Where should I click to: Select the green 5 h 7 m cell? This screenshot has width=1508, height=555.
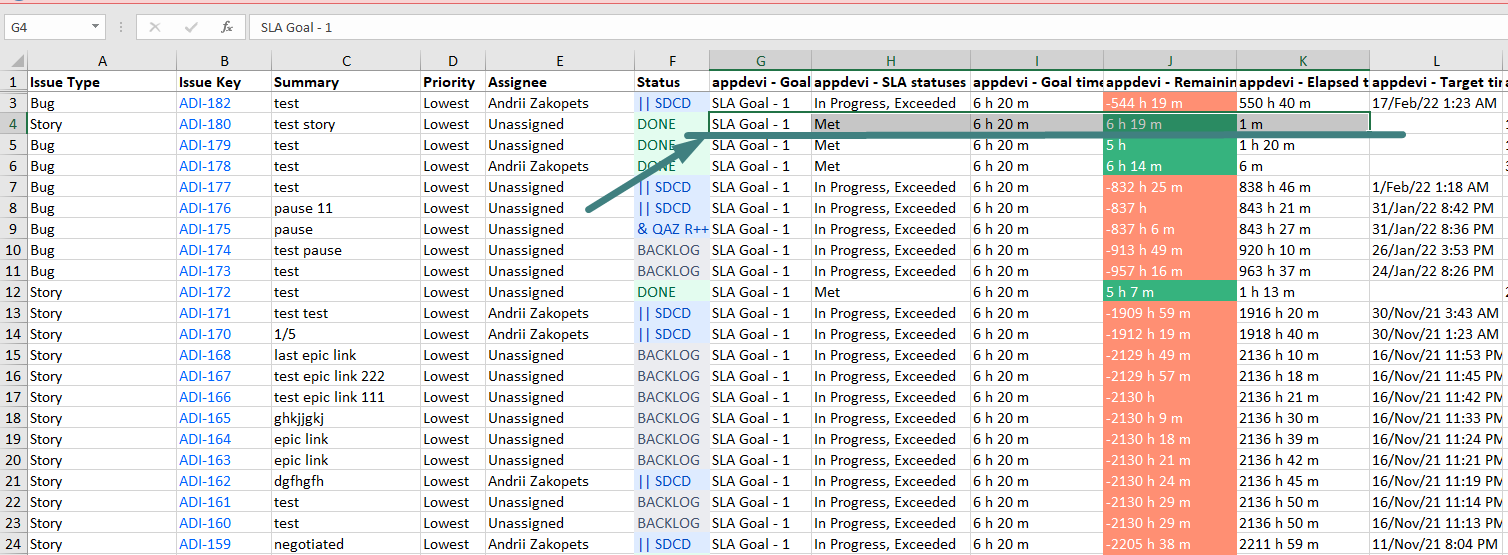pos(1169,292)
